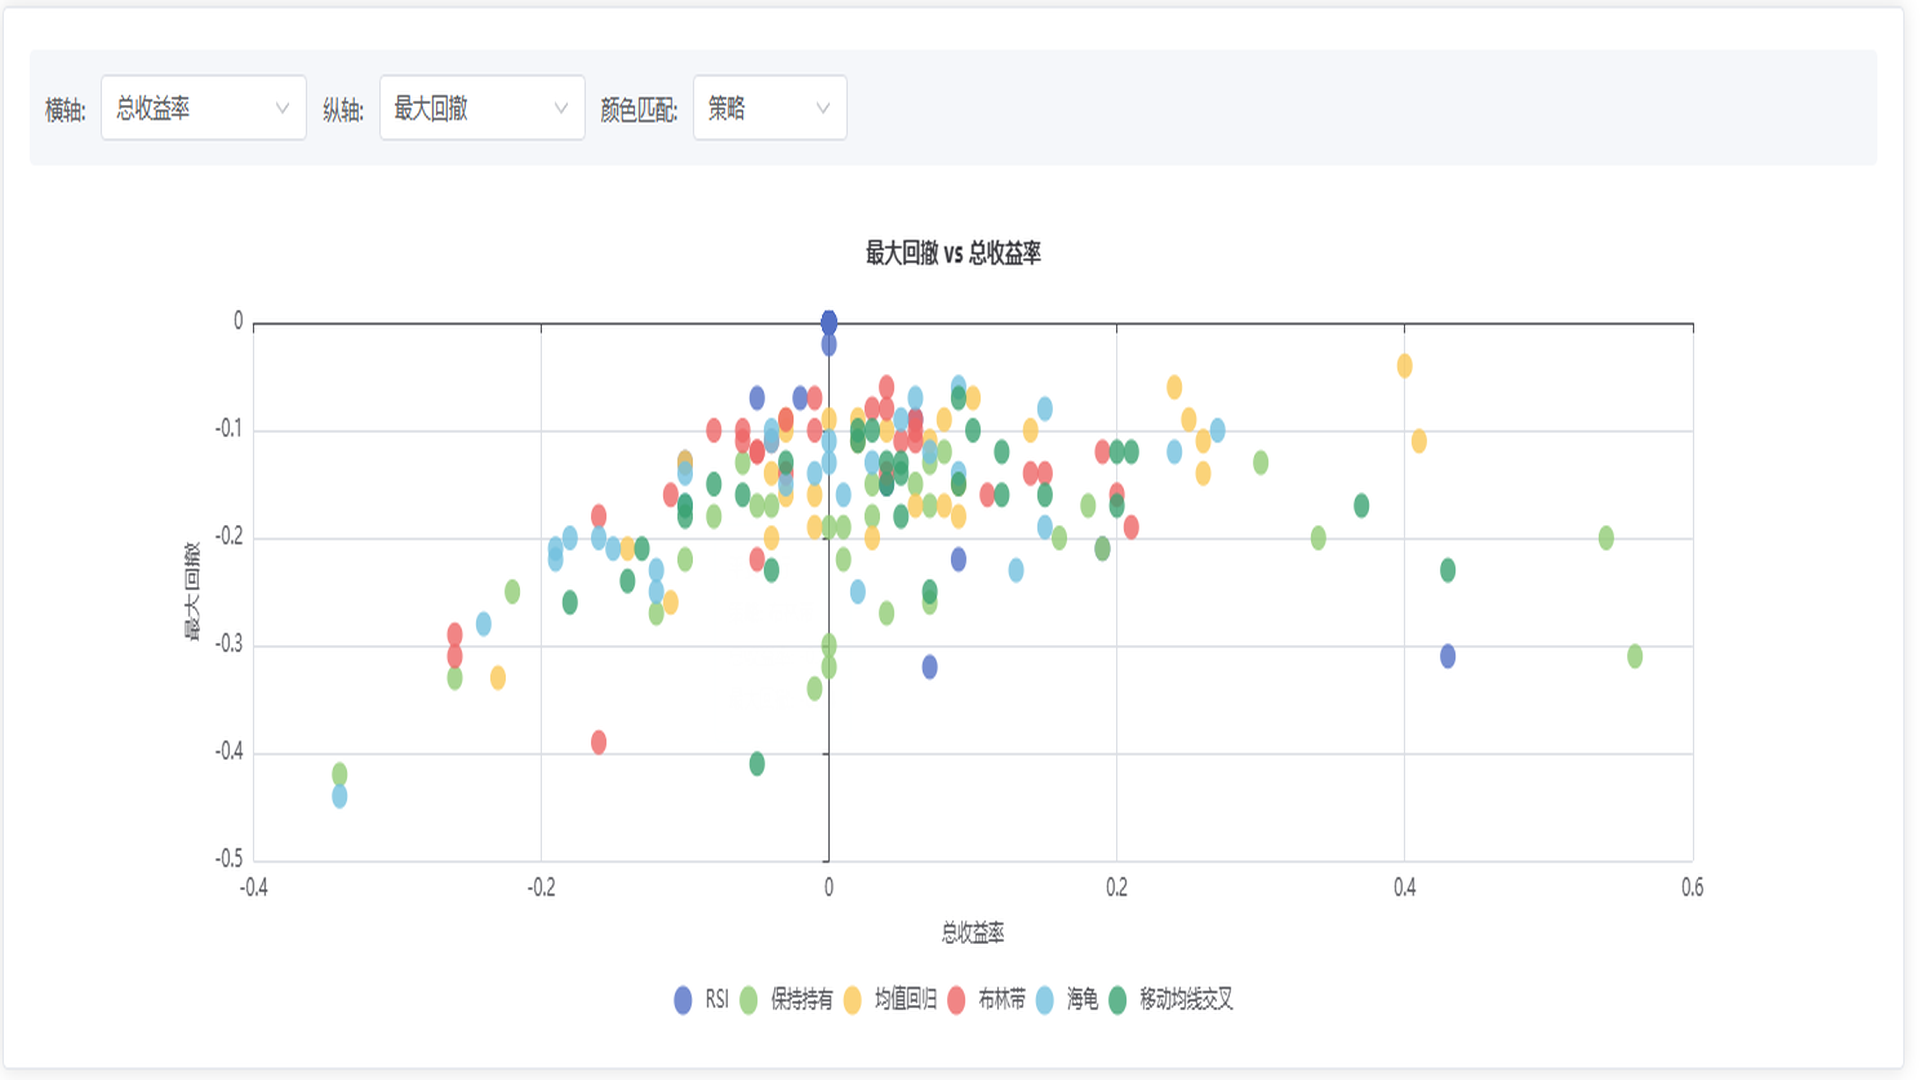Click the bottom-left green outlier data point
Image resolution: width=1920 pixels, height=1080 pixels.
(x=339, y=772)
